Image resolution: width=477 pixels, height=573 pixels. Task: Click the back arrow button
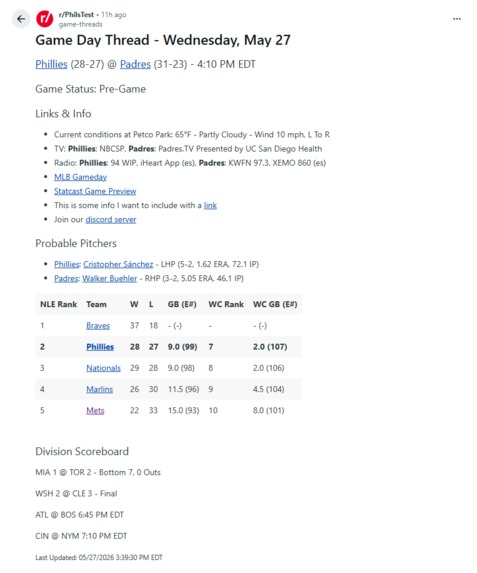pyautogui.click(x=21, y=19)
